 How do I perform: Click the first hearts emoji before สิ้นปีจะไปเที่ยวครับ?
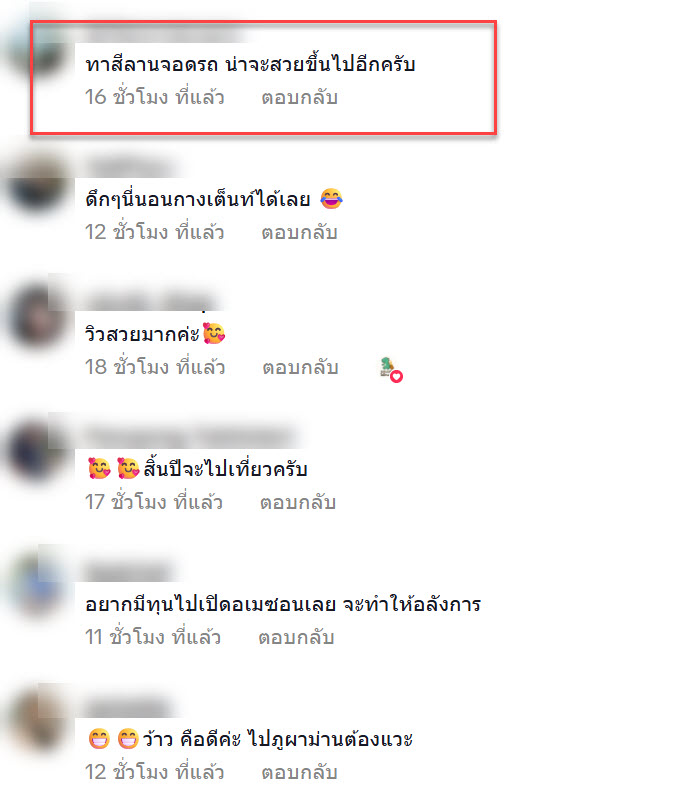99,468
